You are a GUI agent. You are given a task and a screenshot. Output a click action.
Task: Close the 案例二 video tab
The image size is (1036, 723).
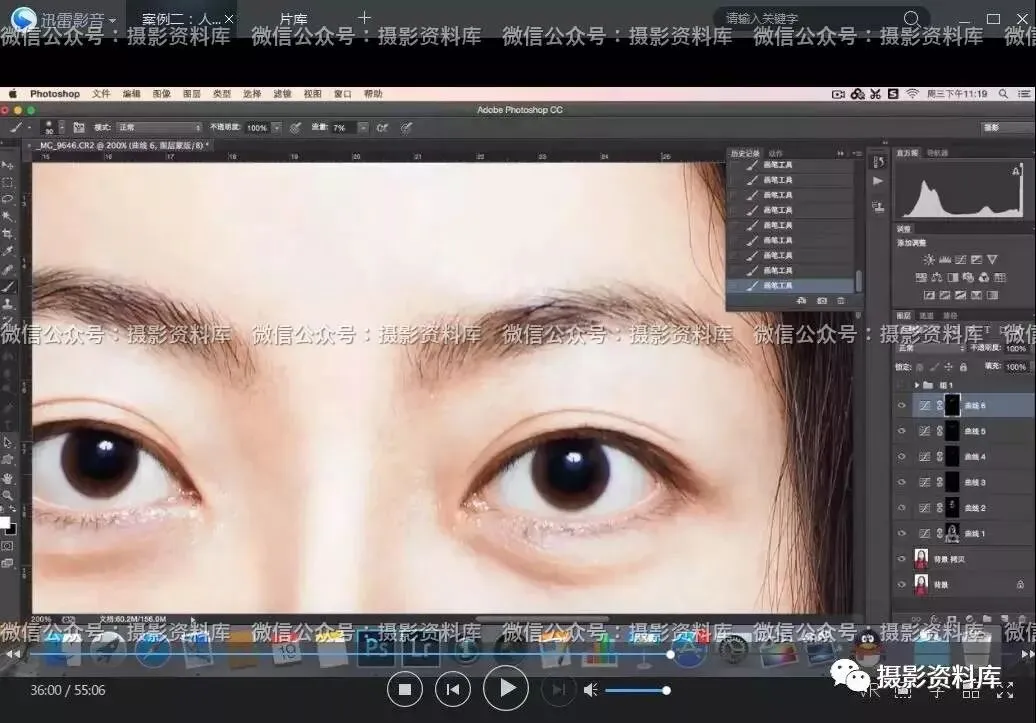pyautogui.click(x=229, y=19)
